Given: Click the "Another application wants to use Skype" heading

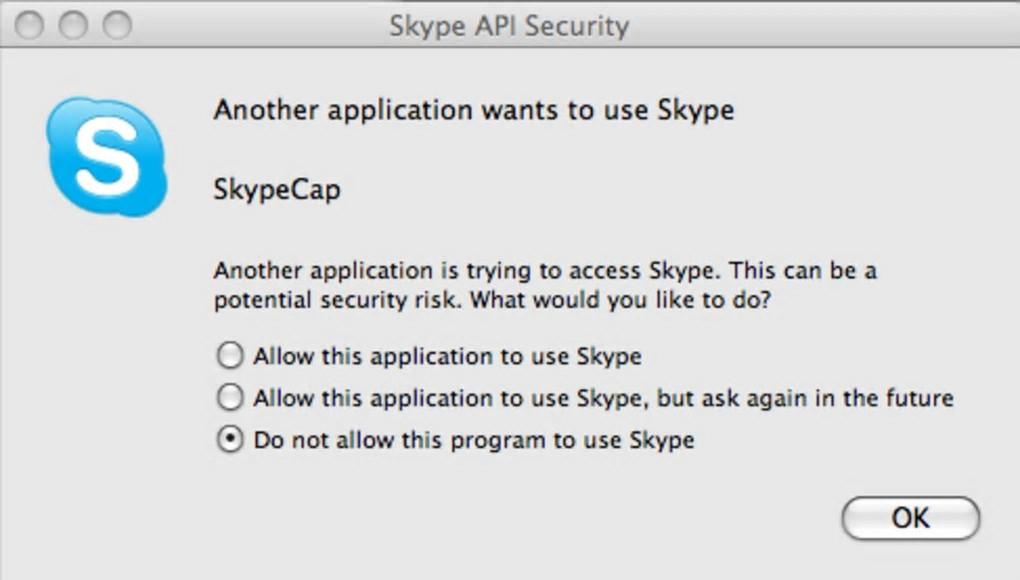Looking at the screenshot, I should 473,109.
